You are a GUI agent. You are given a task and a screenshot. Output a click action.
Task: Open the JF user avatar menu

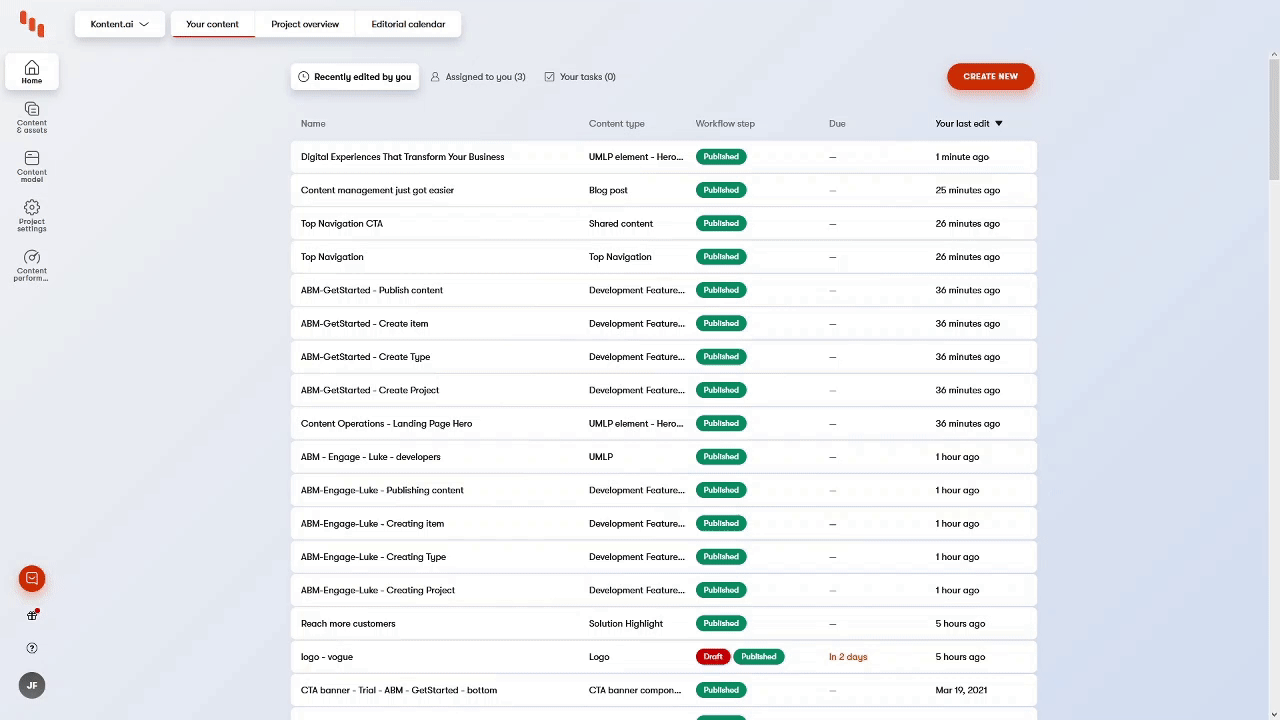[x=32, y=685]
